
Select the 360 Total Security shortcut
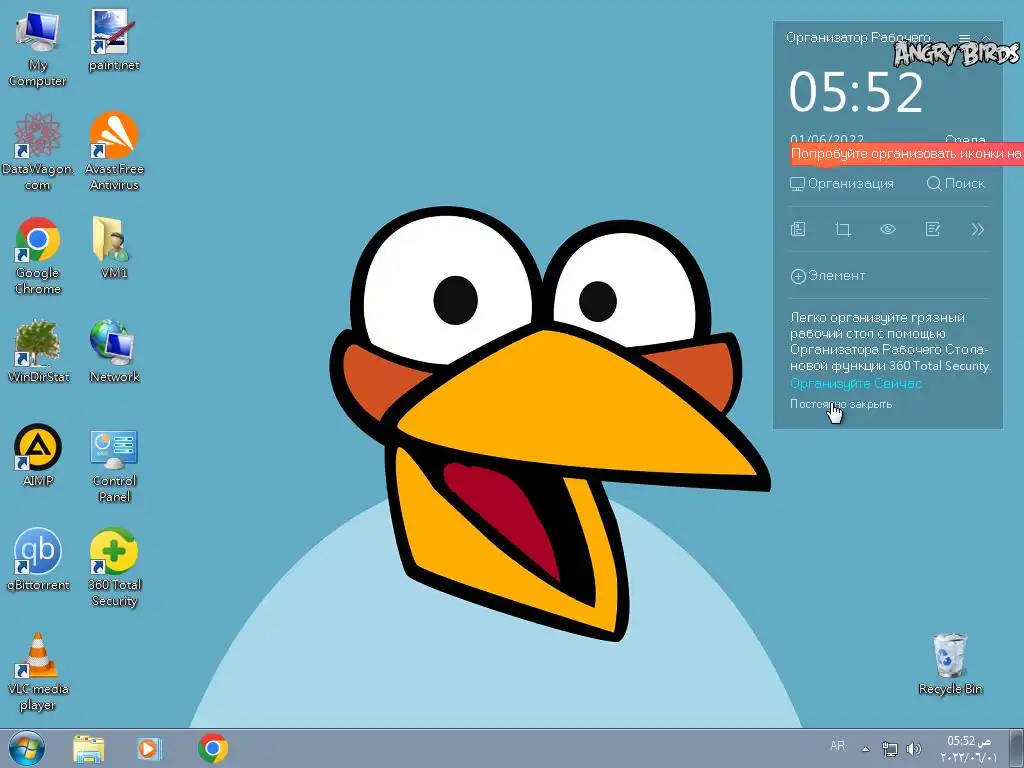point(114,568)
